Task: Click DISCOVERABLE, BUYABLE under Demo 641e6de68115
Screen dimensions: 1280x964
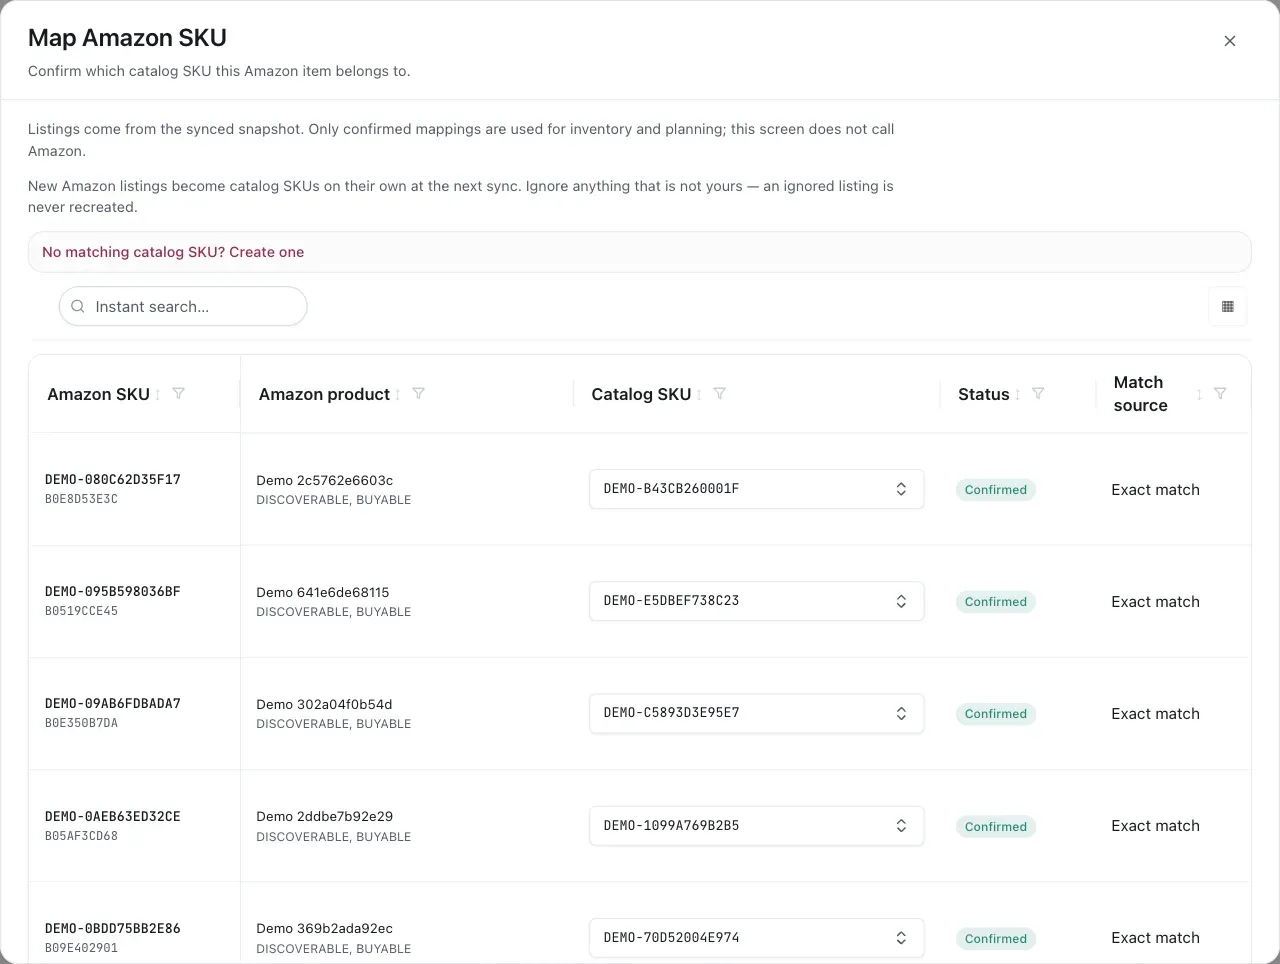Action: (x=334, y=612)
